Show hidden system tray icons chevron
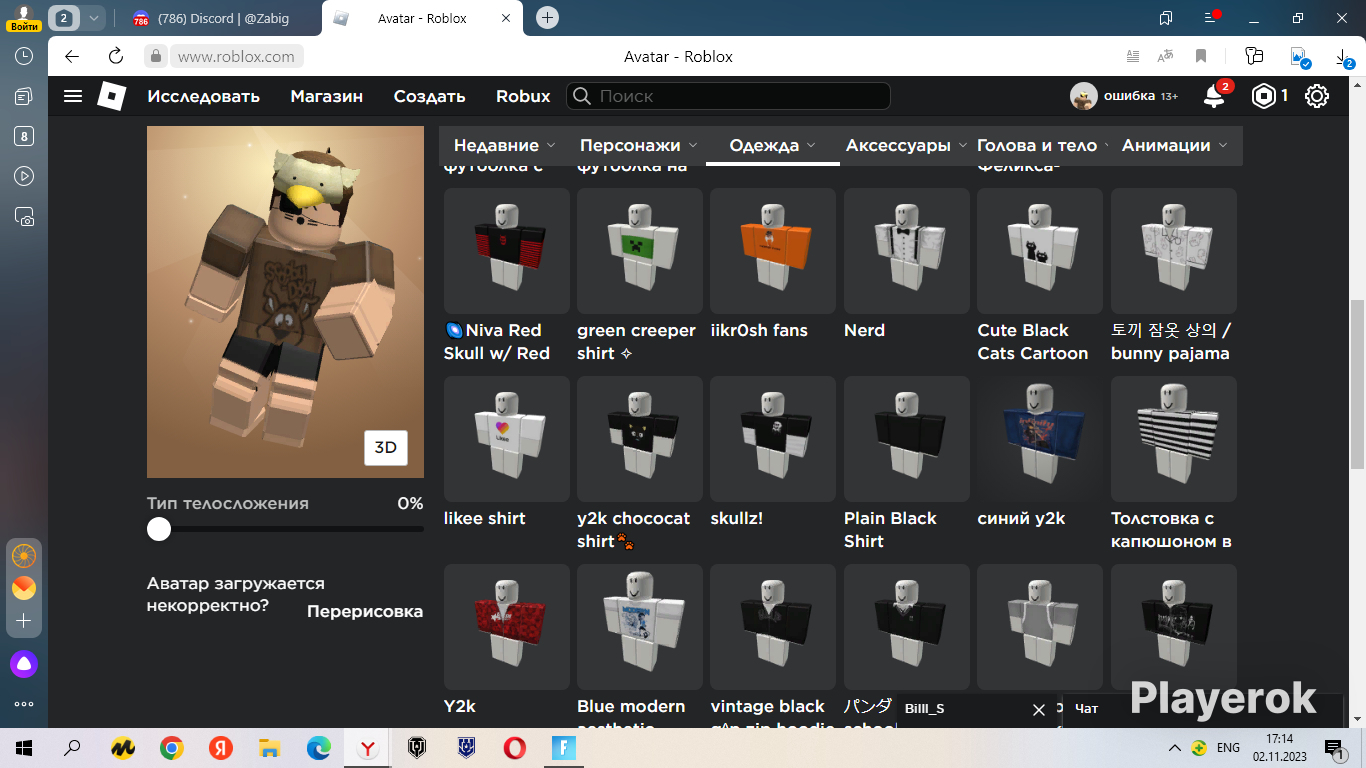This screenshot has width=1366, height=768. pos(1175,747)
